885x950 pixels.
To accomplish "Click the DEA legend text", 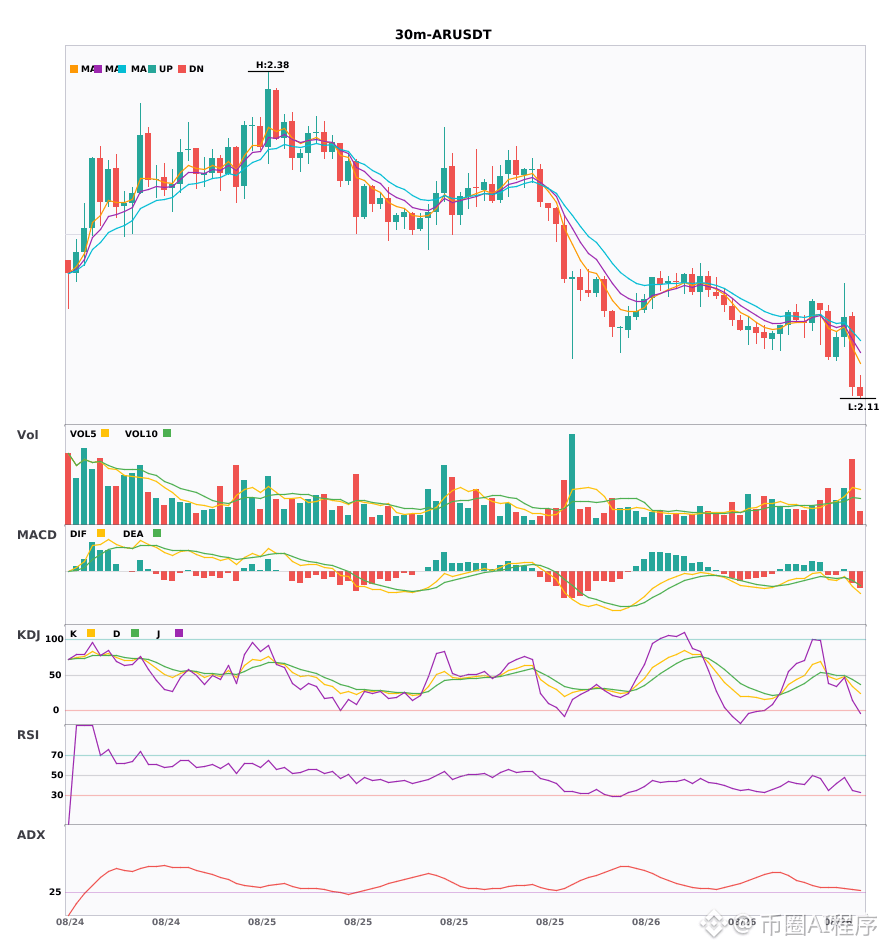I will [x=133, y=534].
